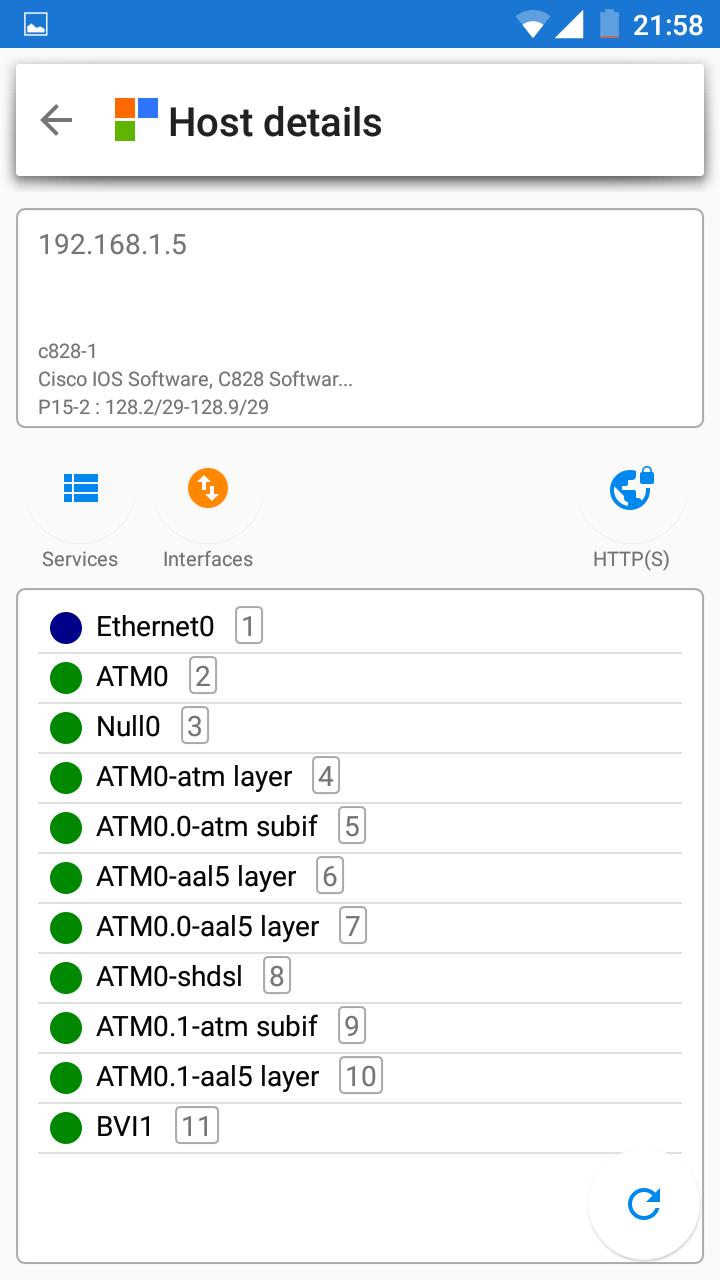The height and width of the screenshot is (1280, 720).
Task: Tap the green status dot for BVI1
Action: [x=66, y=1128]
